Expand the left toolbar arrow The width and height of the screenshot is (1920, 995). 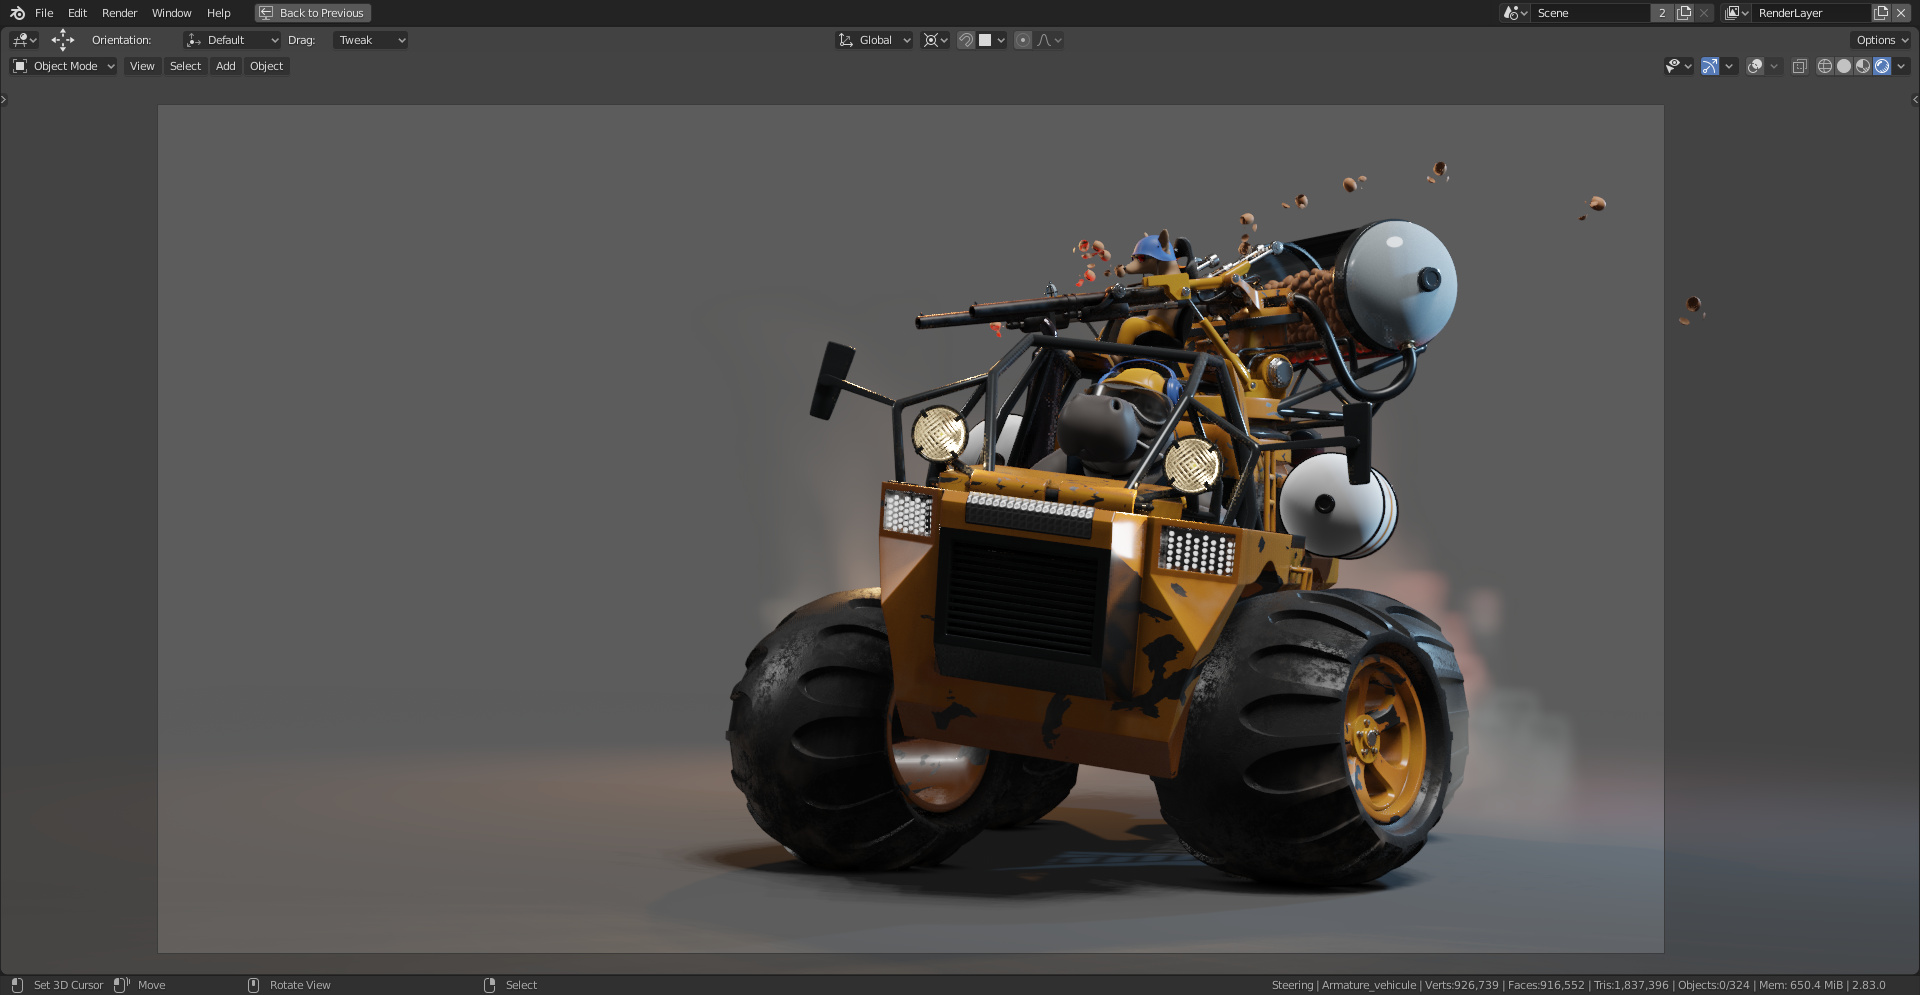[x=4, y=99]
